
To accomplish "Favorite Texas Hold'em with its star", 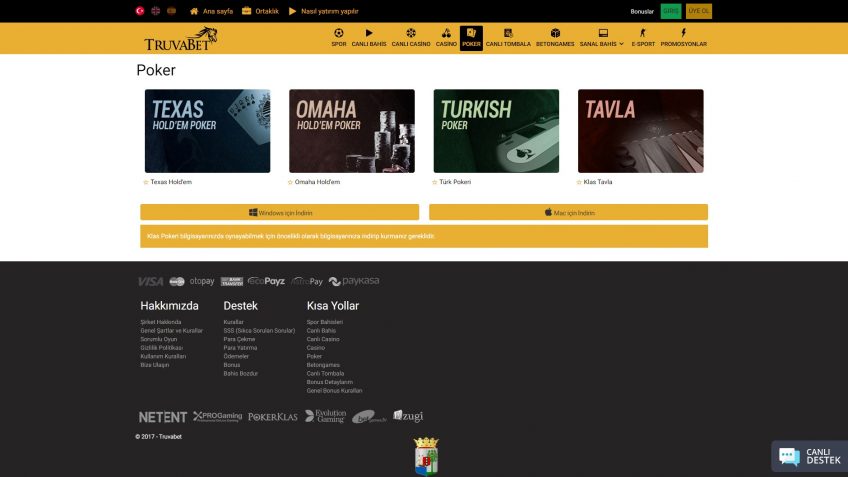I will (x=146, y=182).
